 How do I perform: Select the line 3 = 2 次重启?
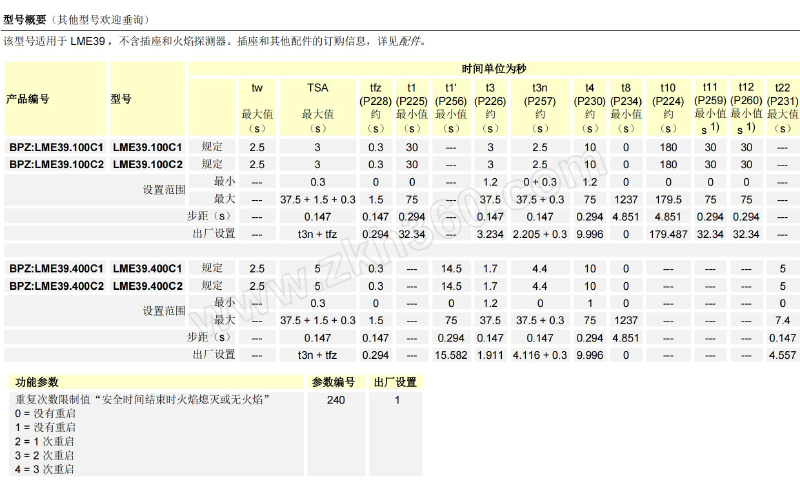tap(44, 455)
